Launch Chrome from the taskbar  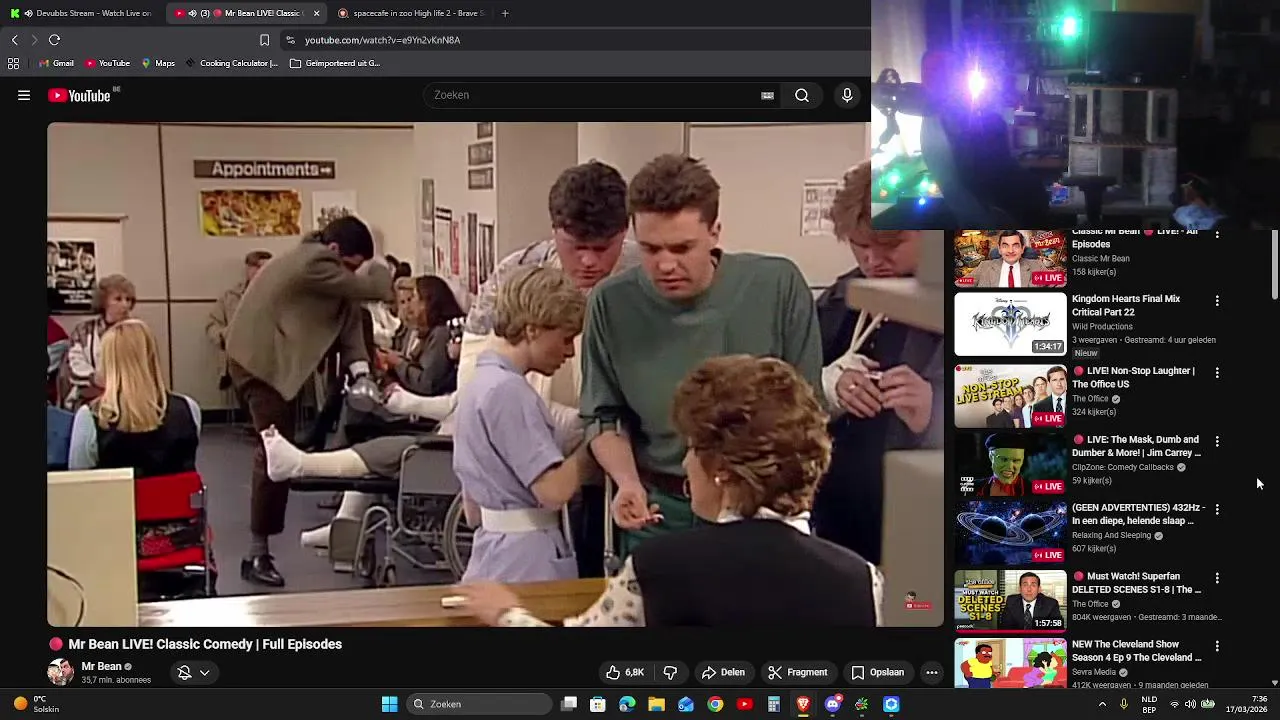click(x=715, y=704)
